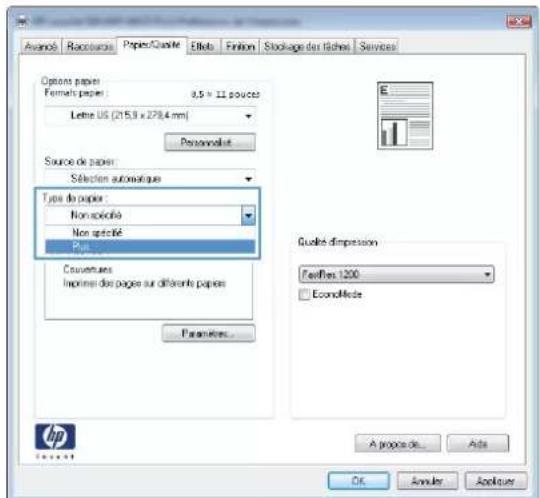The image size is (540, 498).
Task: Enable the EconoMode checkbox
Action: point(304,295)
